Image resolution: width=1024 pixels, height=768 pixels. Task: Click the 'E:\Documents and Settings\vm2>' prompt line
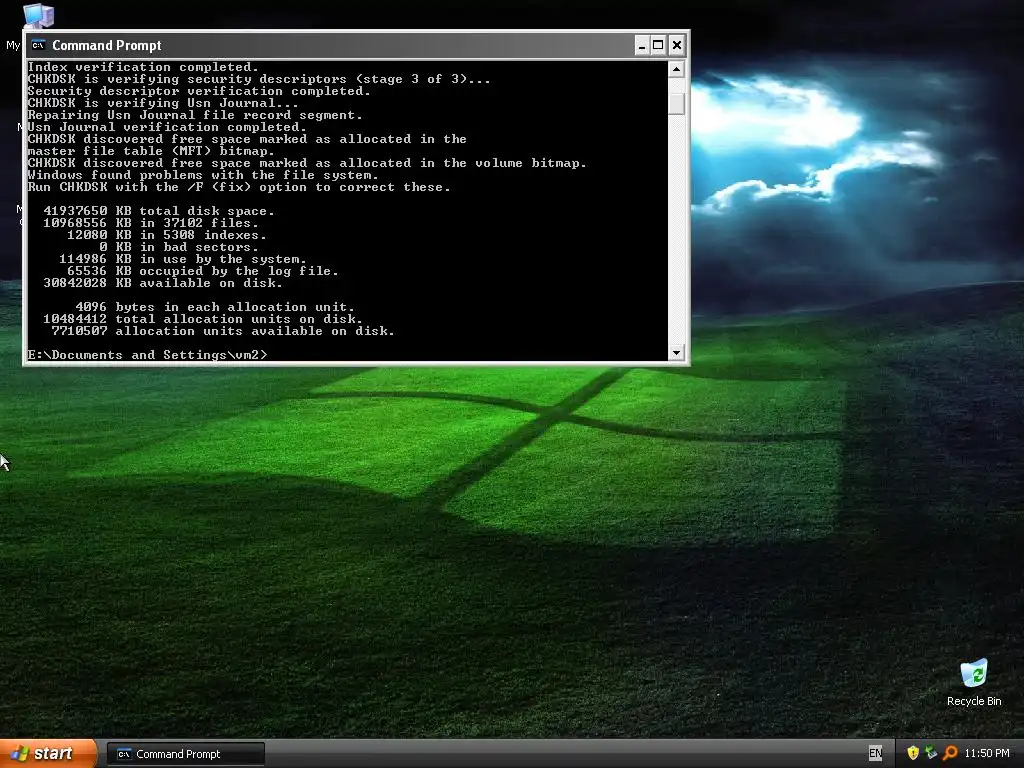[148, 355]
